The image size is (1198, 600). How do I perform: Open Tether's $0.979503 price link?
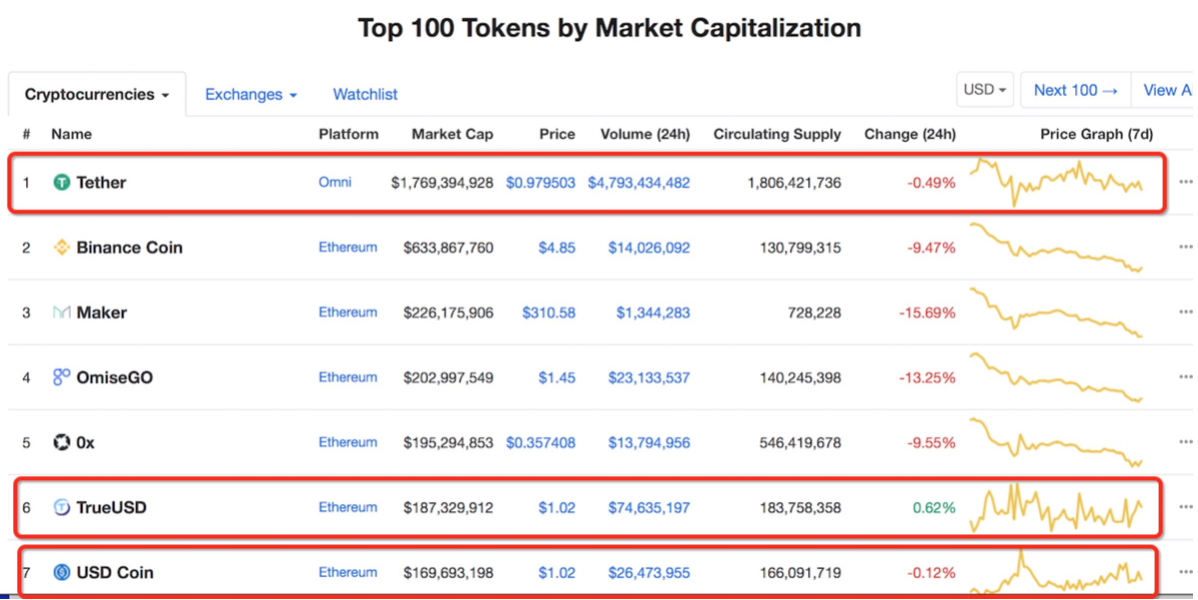point(540,182)
